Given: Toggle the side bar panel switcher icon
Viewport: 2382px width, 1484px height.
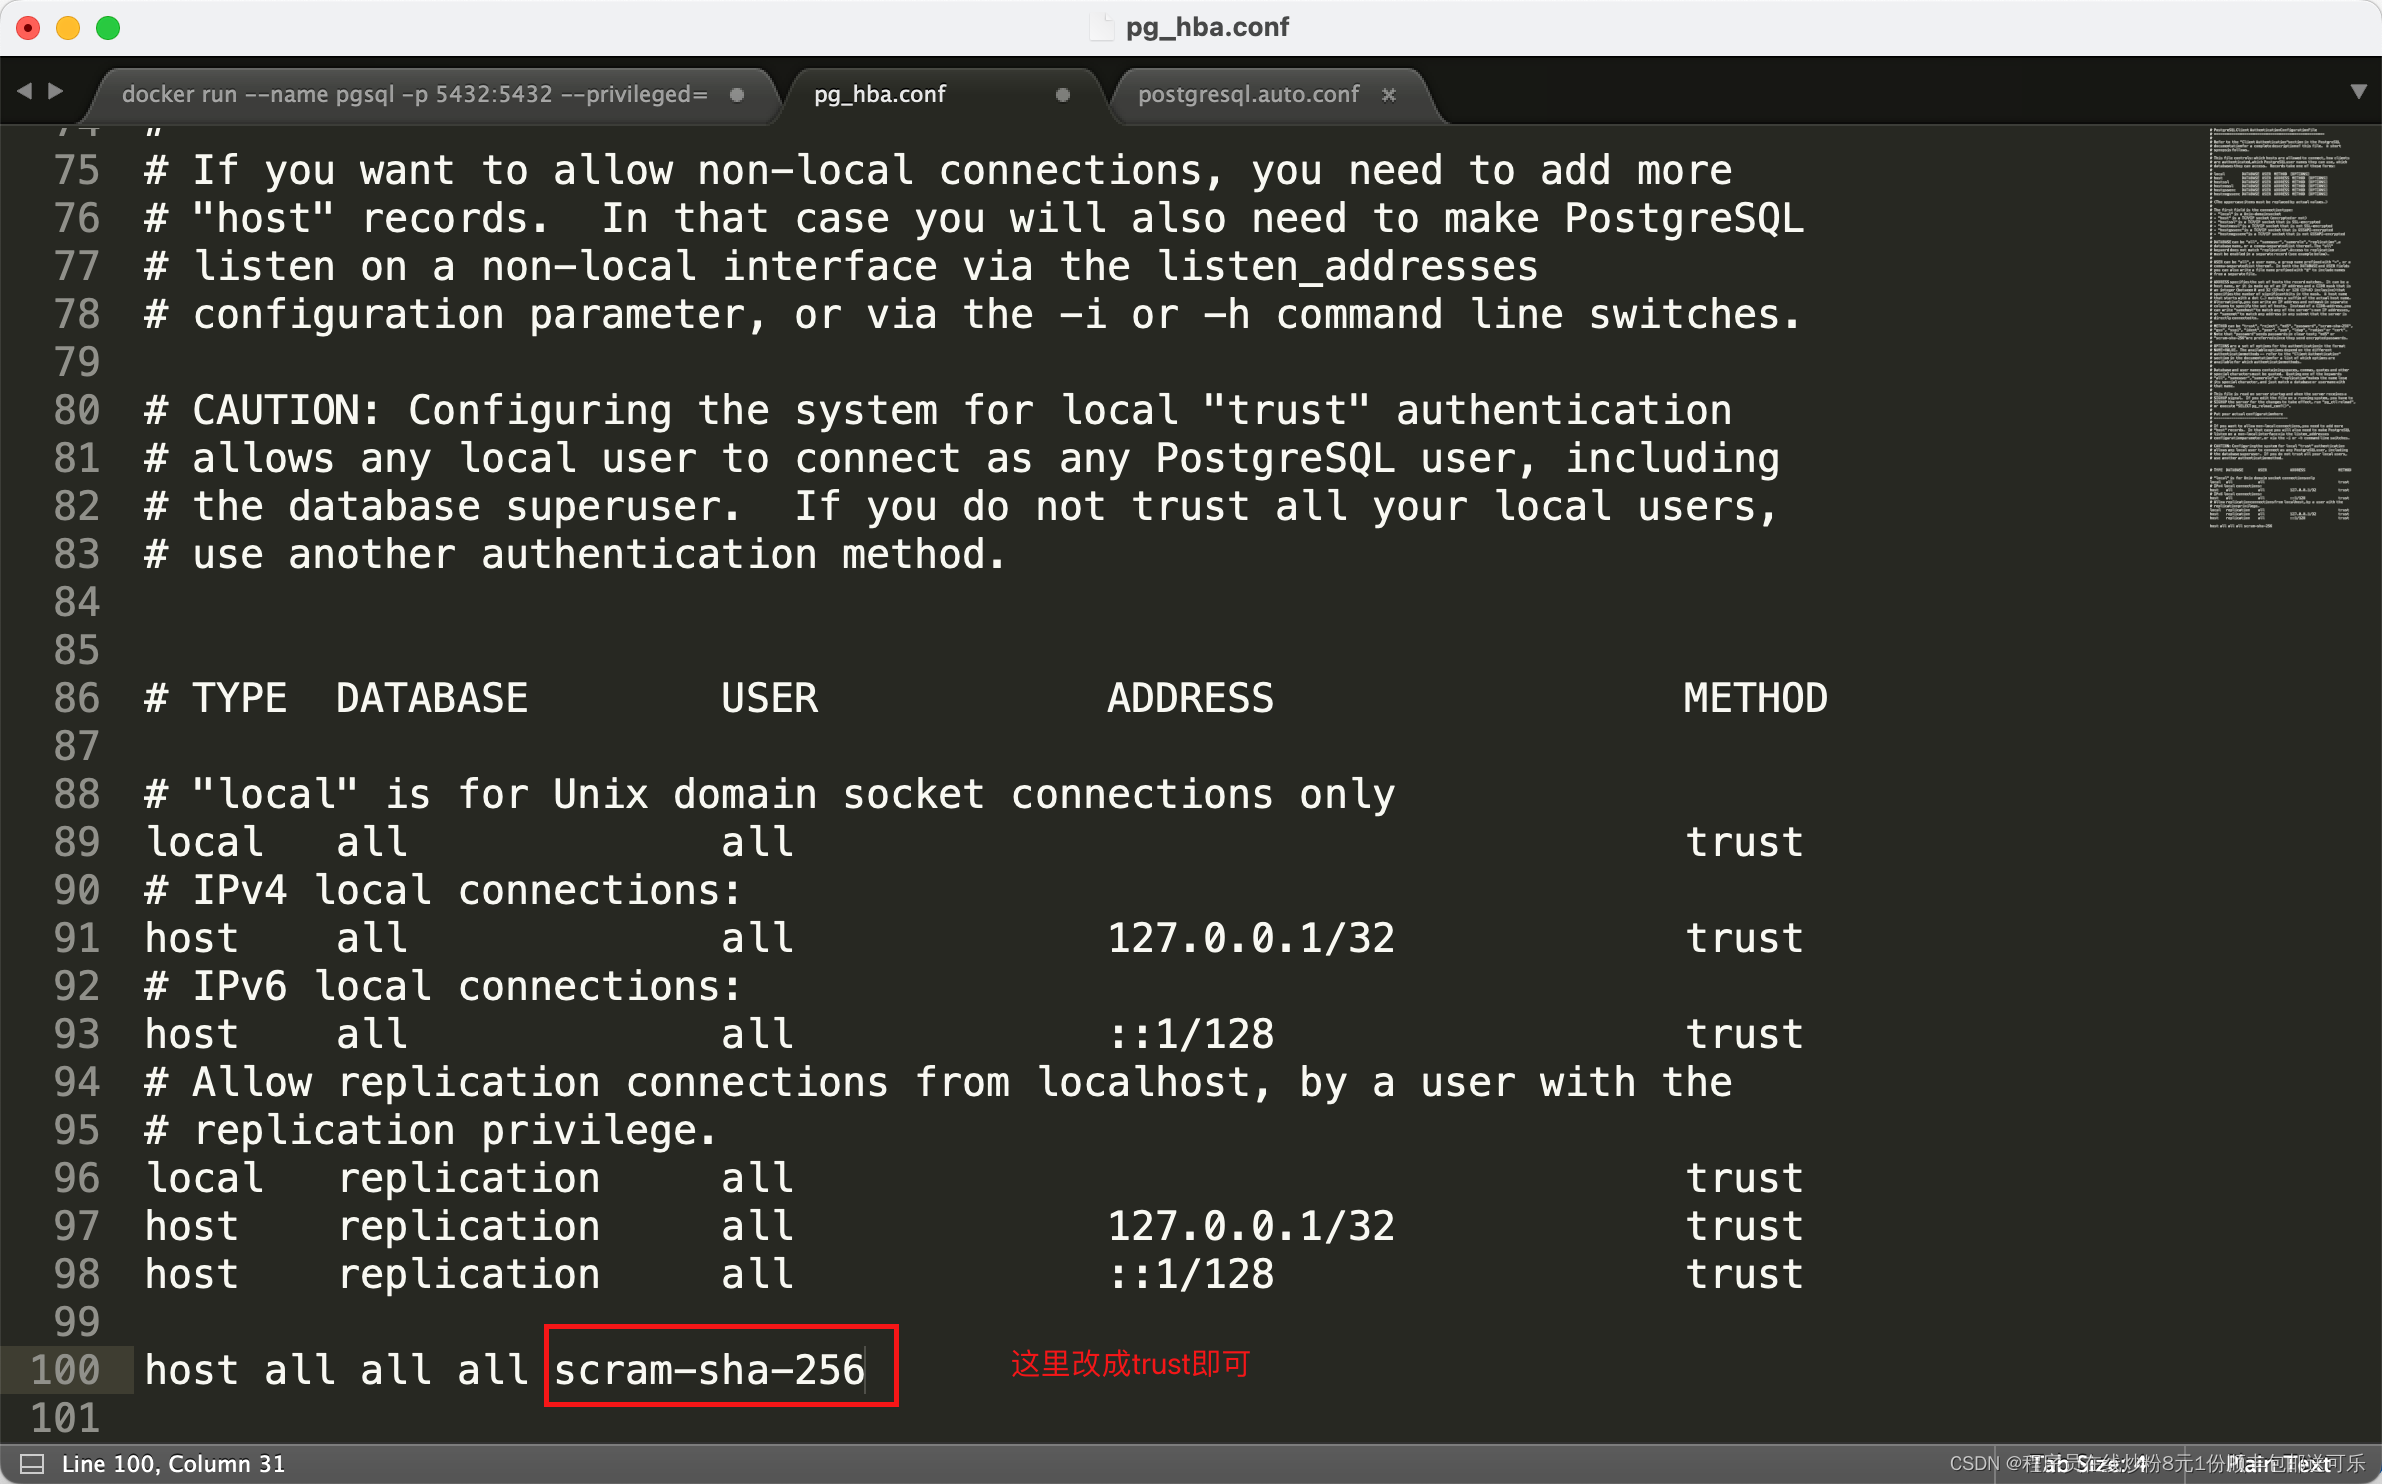Looking at the screenshot, I should point(32,1464).
